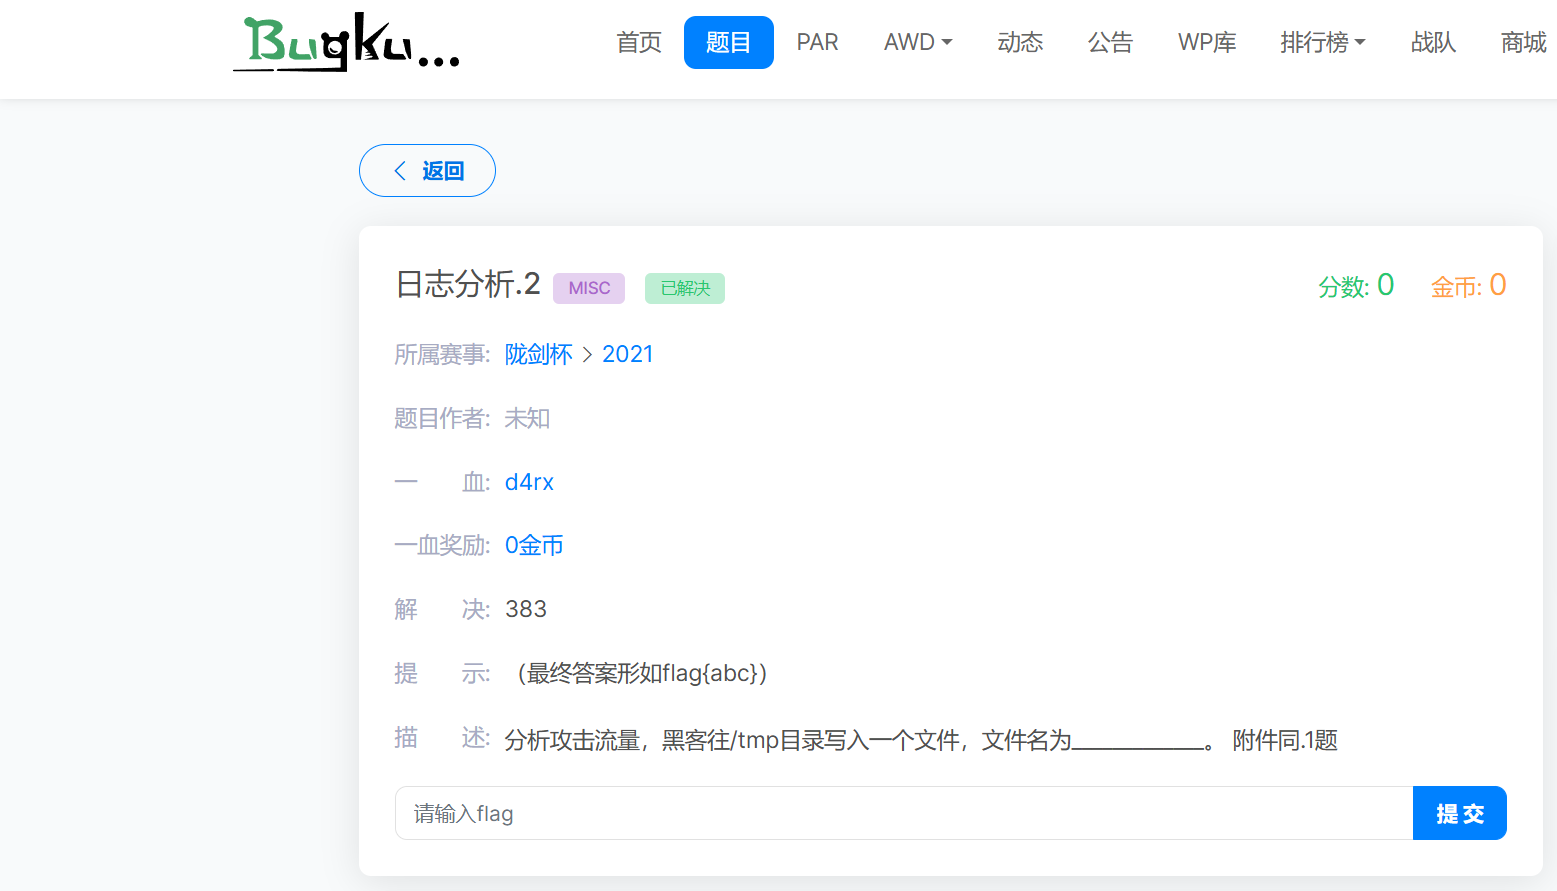Click the 金币: 0 coins text
Viewport: 1557px width, 891px height.
[1468, 285]
